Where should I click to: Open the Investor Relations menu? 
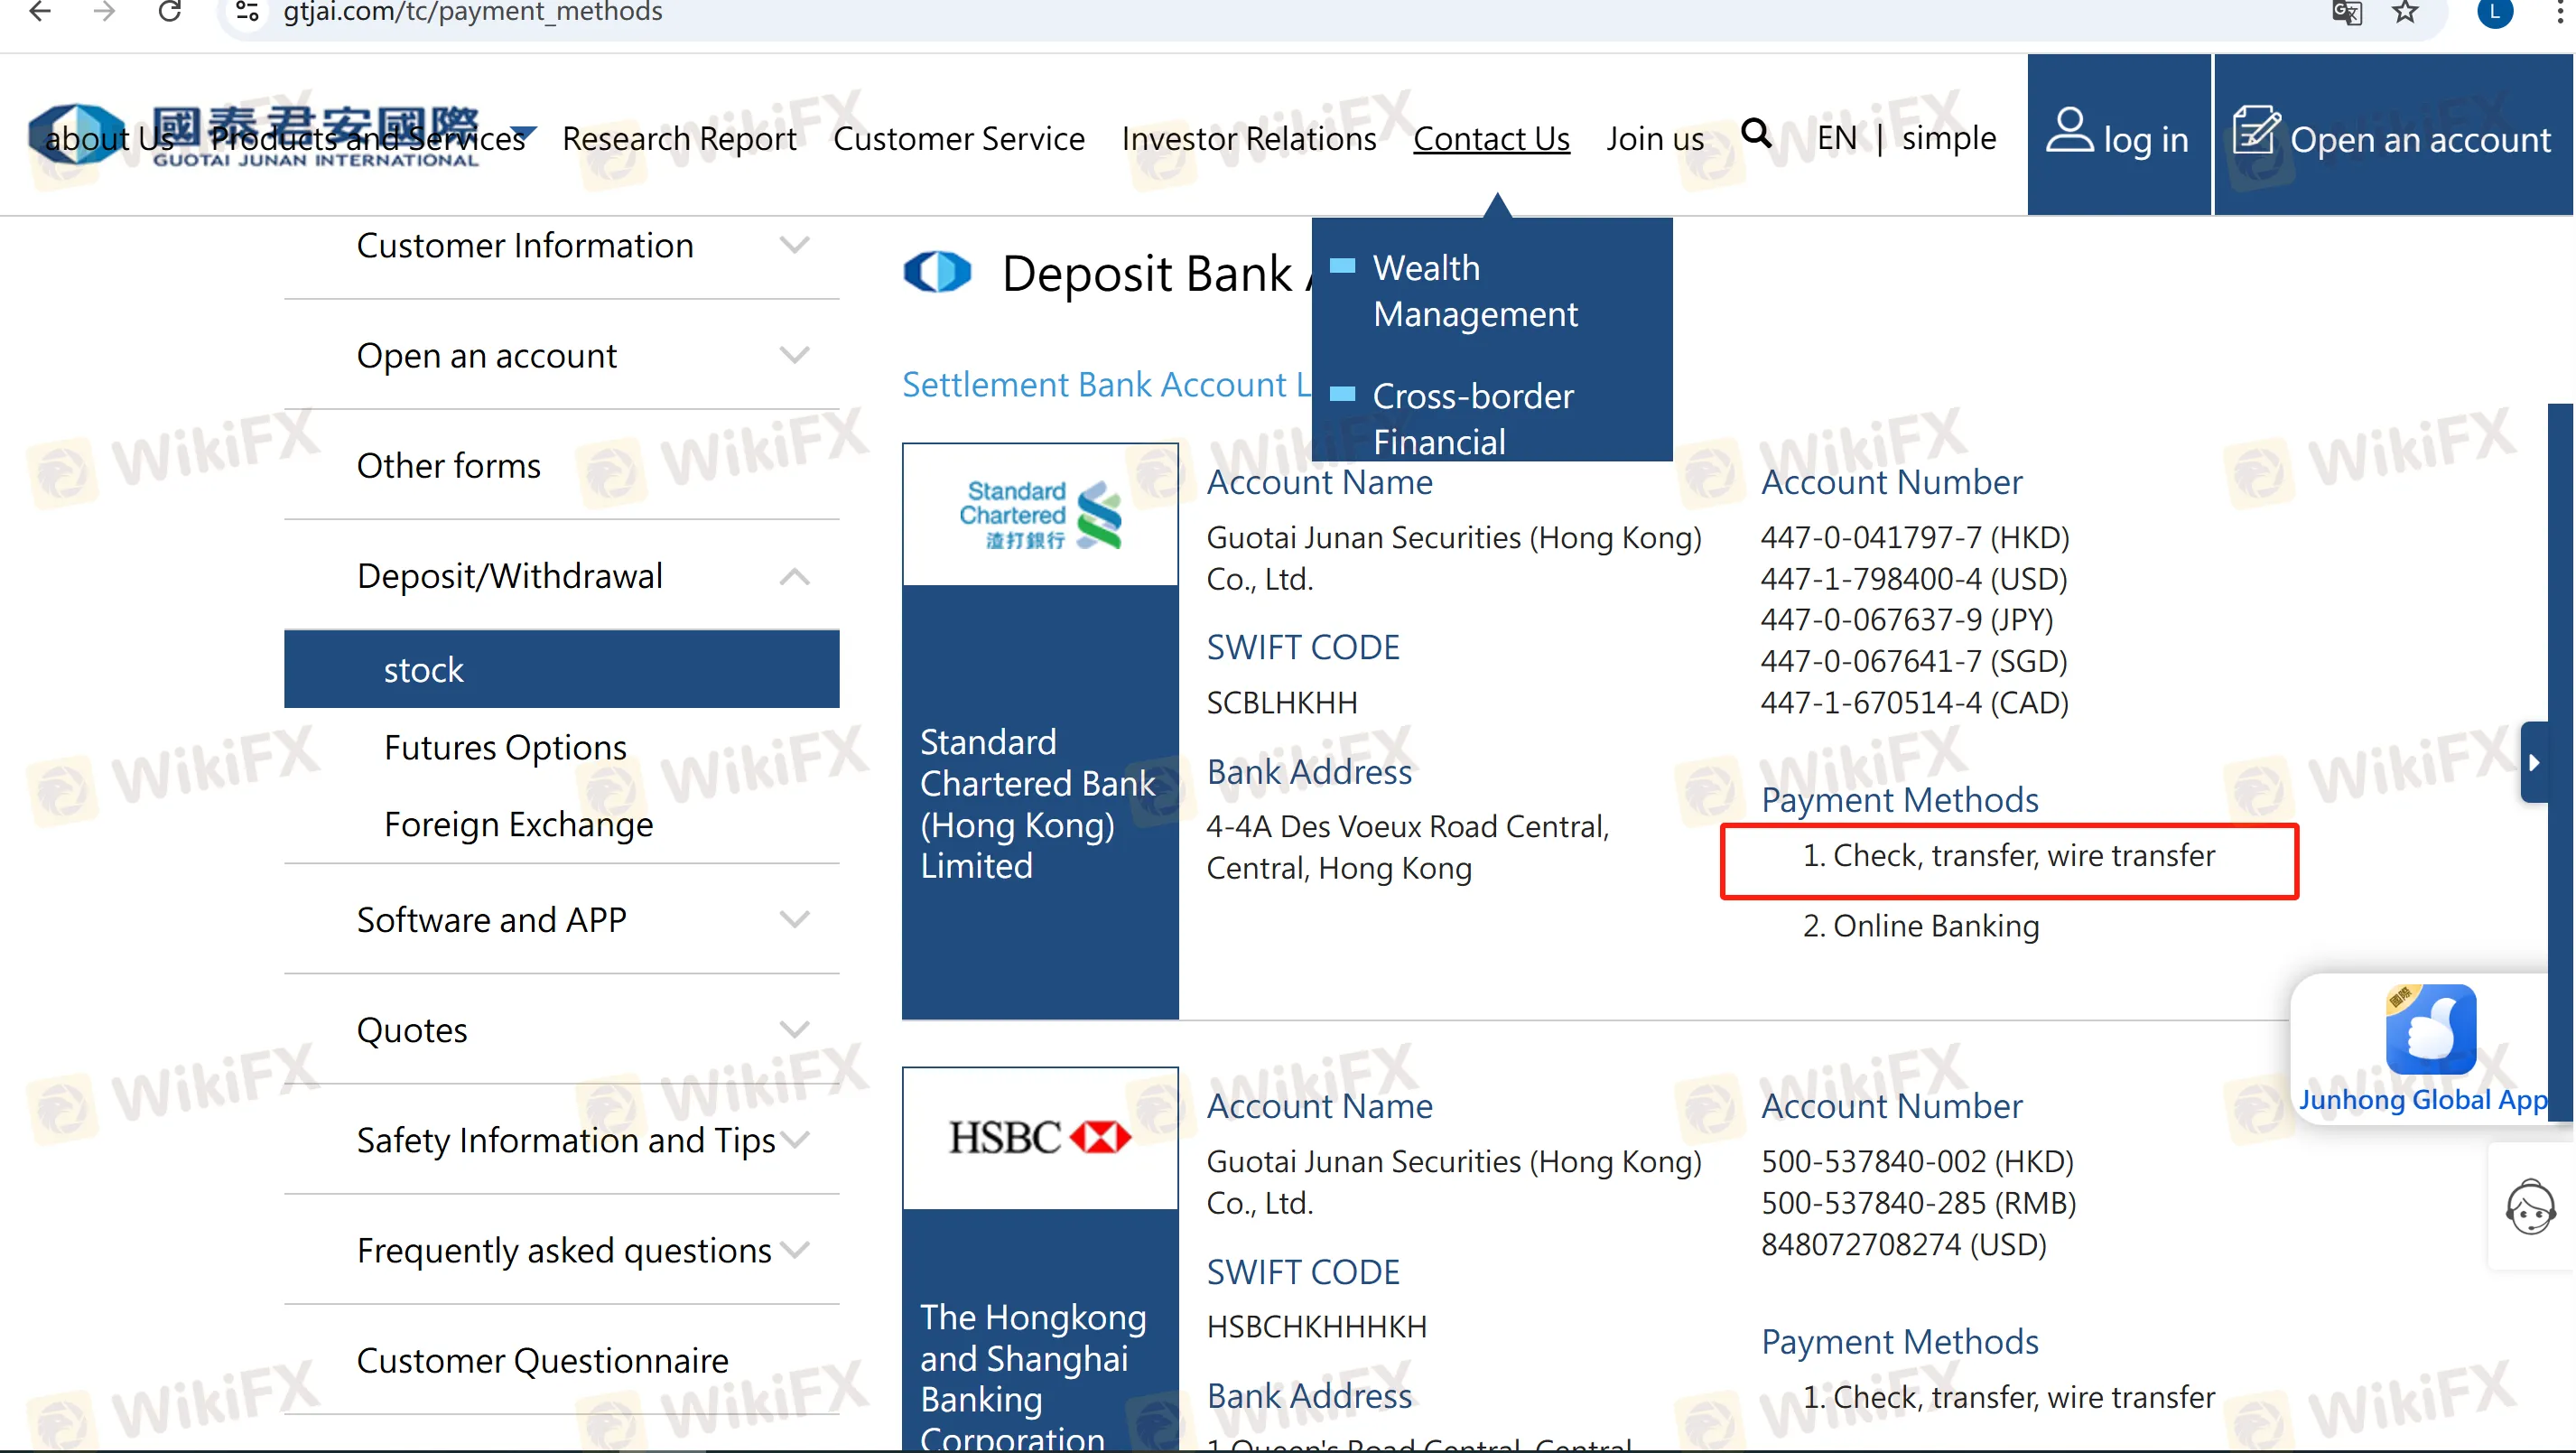[x=1248, y=138]
